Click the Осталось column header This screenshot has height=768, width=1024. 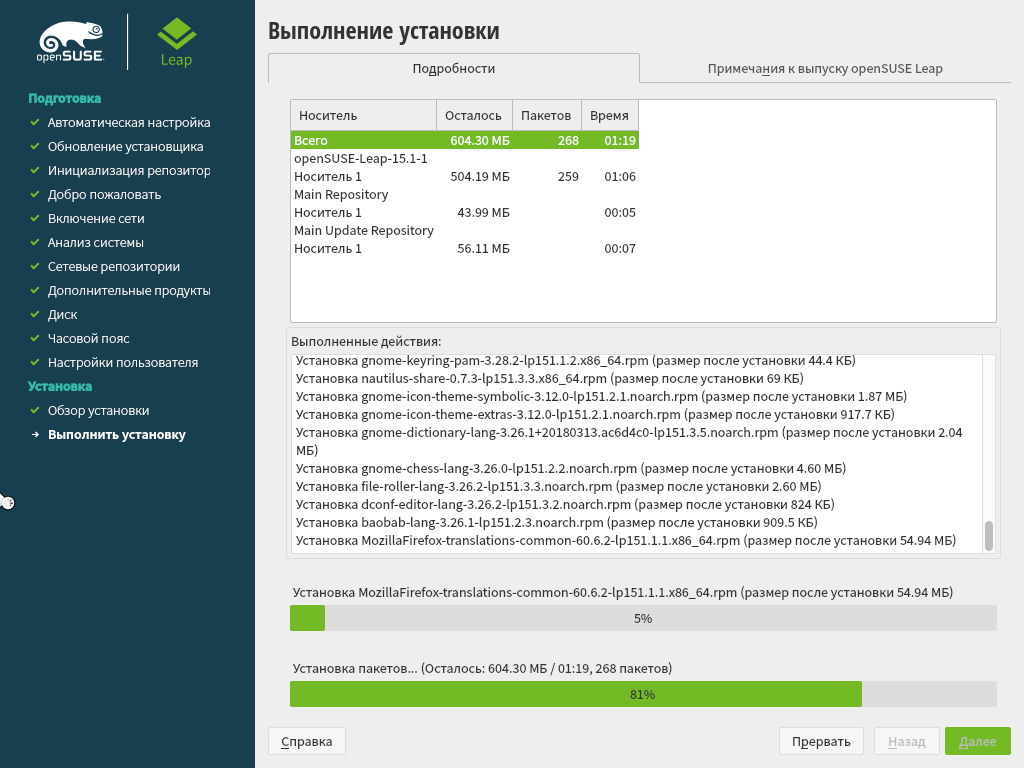point(474,116)
